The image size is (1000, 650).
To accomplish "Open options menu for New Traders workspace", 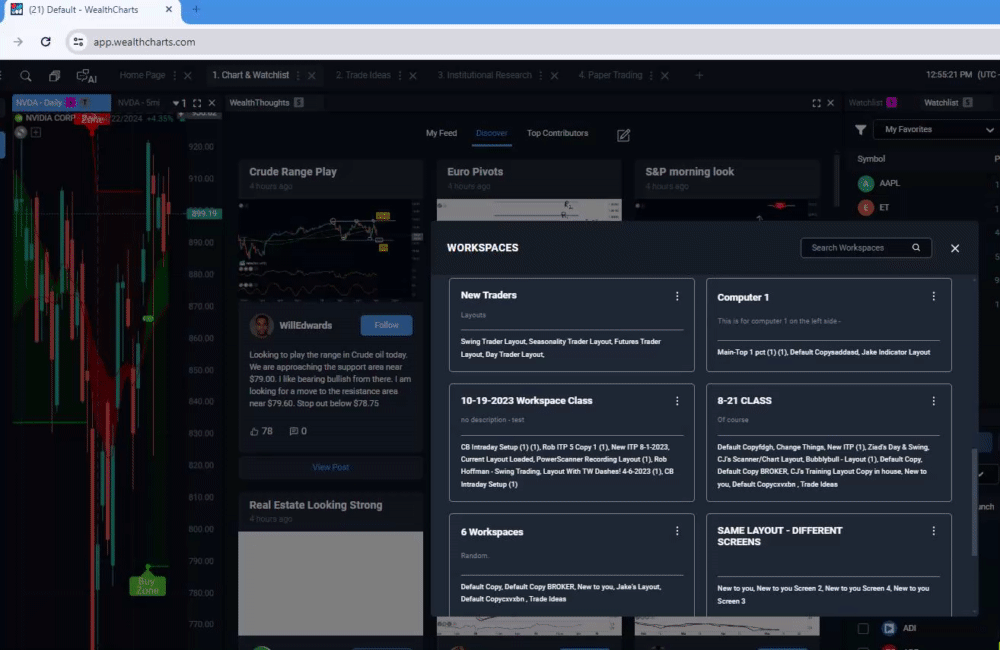I will [x=677, y=296].
